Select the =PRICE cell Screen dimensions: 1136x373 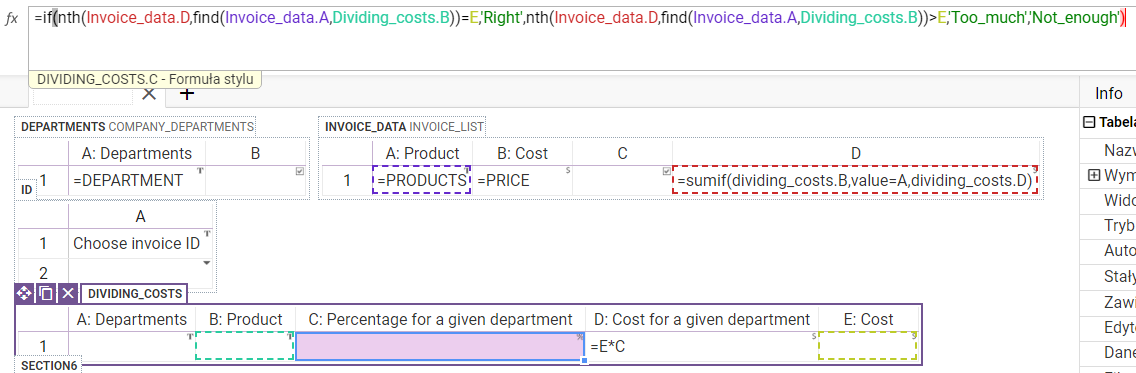coord(522,180)
